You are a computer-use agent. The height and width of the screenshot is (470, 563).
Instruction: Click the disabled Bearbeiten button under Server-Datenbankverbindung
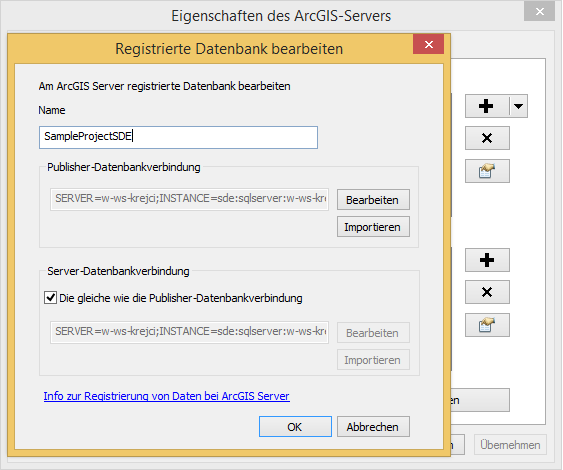click(x=373, y=333)
